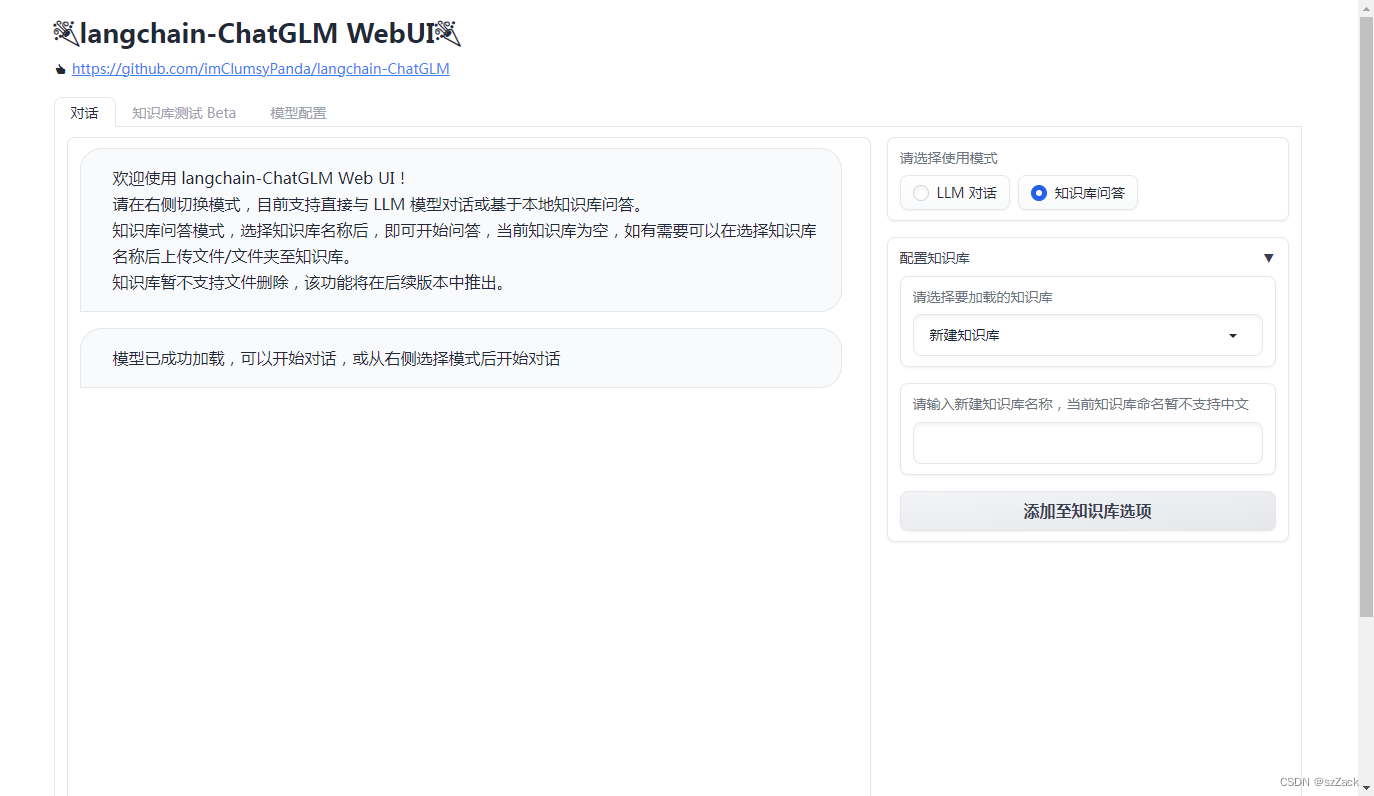The width and height of the screenshot is (1374, 796).
Task: Open the 模型配置 tab
Action: point(298,113)
